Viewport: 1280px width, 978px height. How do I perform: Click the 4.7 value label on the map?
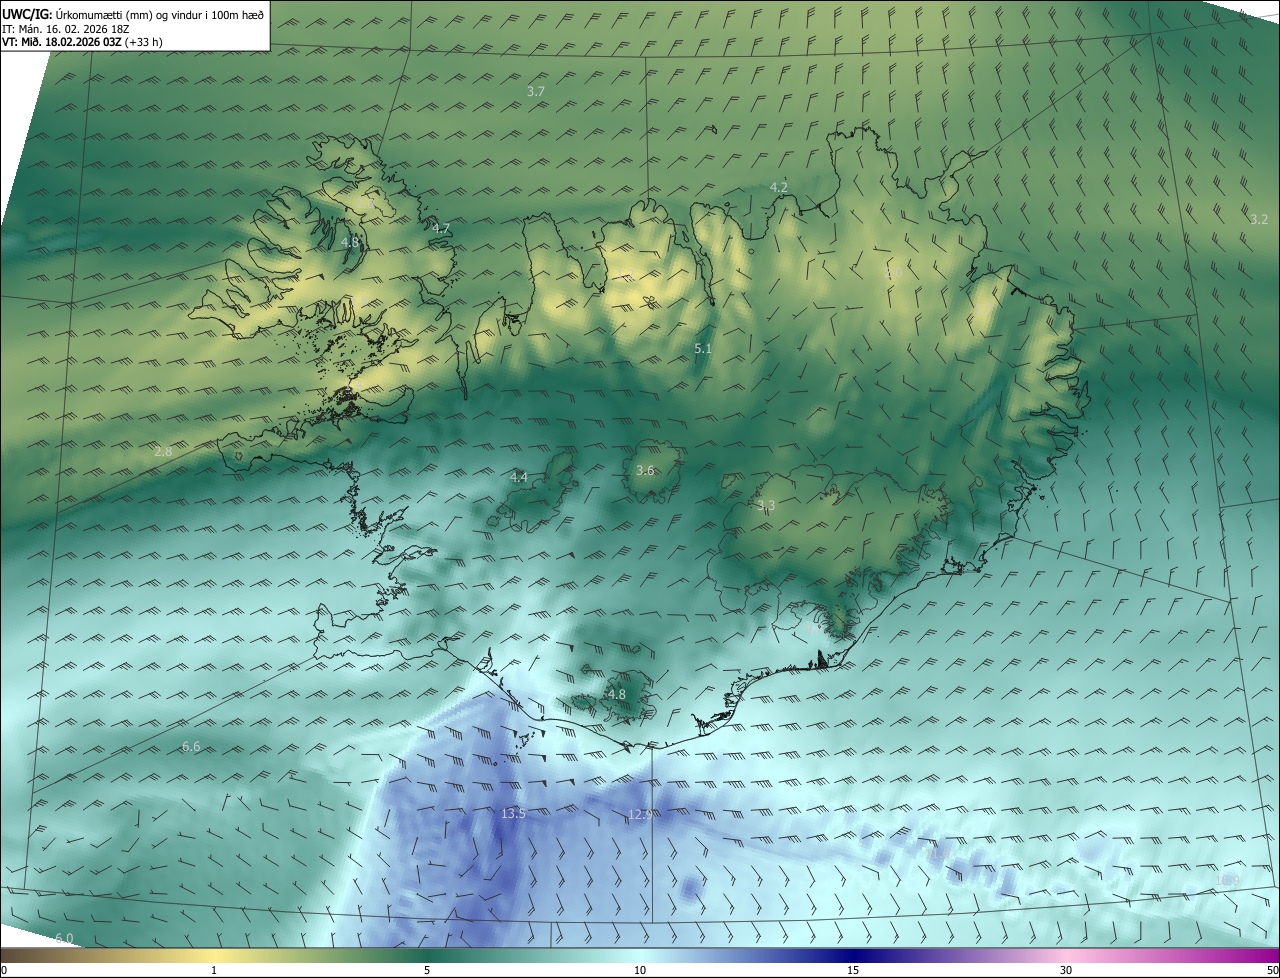441,229
